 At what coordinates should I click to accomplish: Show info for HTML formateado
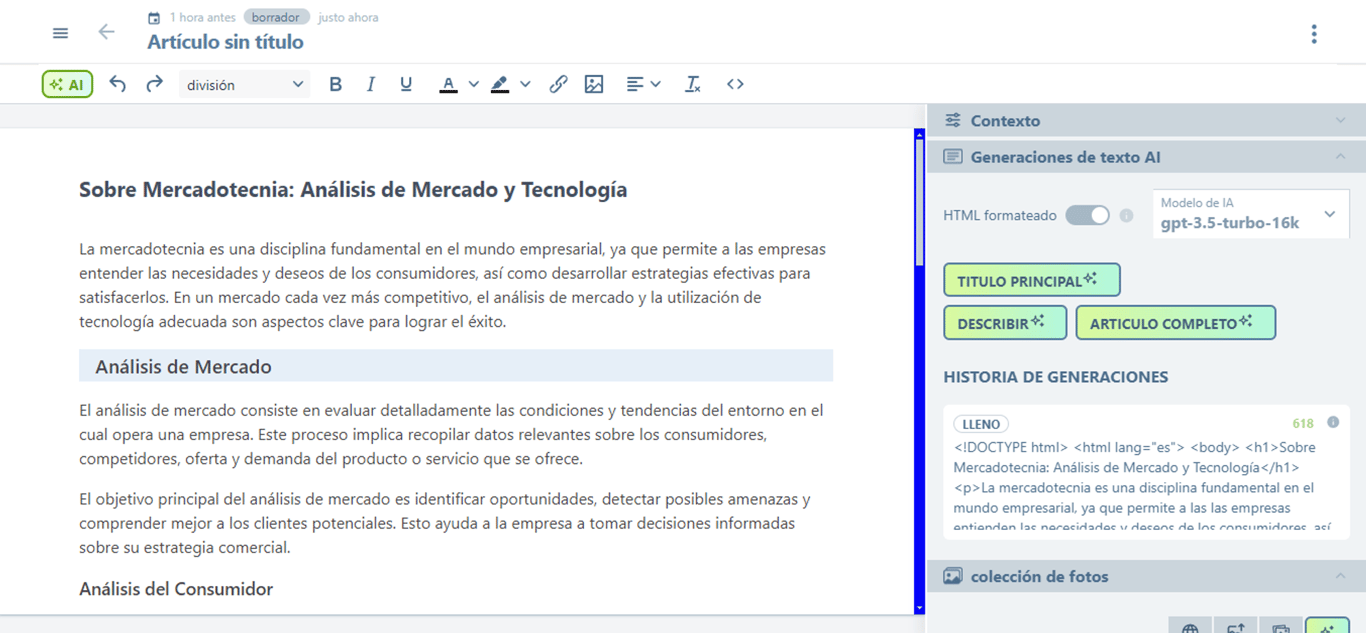tap(1126, 215)
